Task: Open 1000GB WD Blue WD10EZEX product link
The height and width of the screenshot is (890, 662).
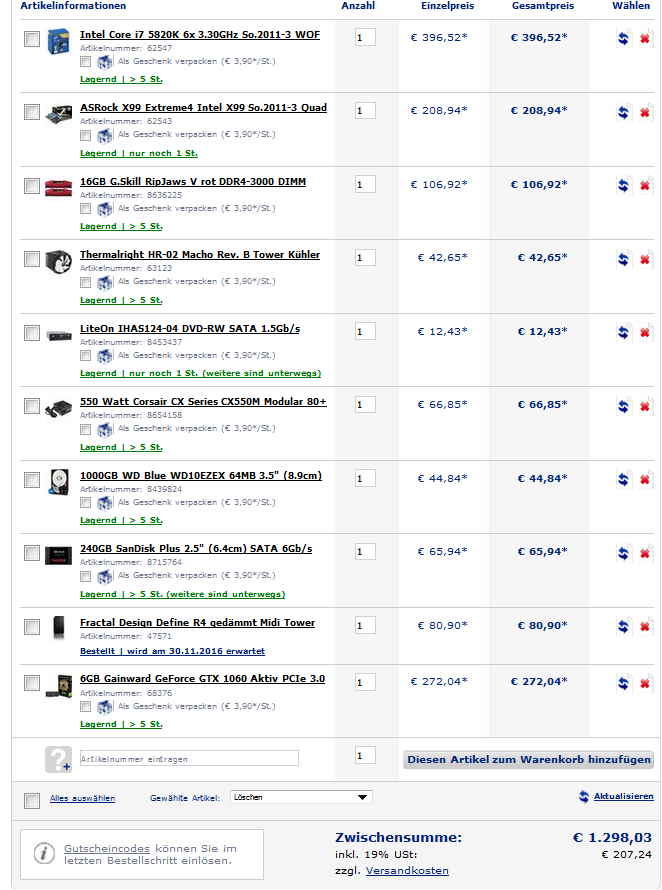Action: click(x=201, y=476)
